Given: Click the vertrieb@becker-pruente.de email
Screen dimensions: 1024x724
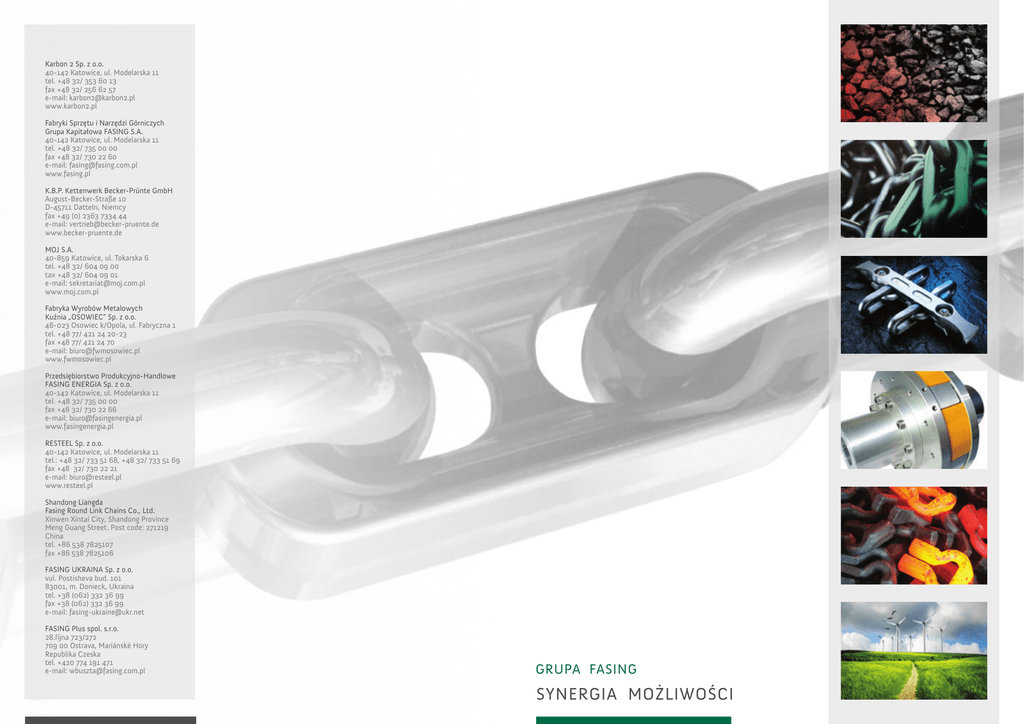Looking at the screenshot, I should (114, 225).
